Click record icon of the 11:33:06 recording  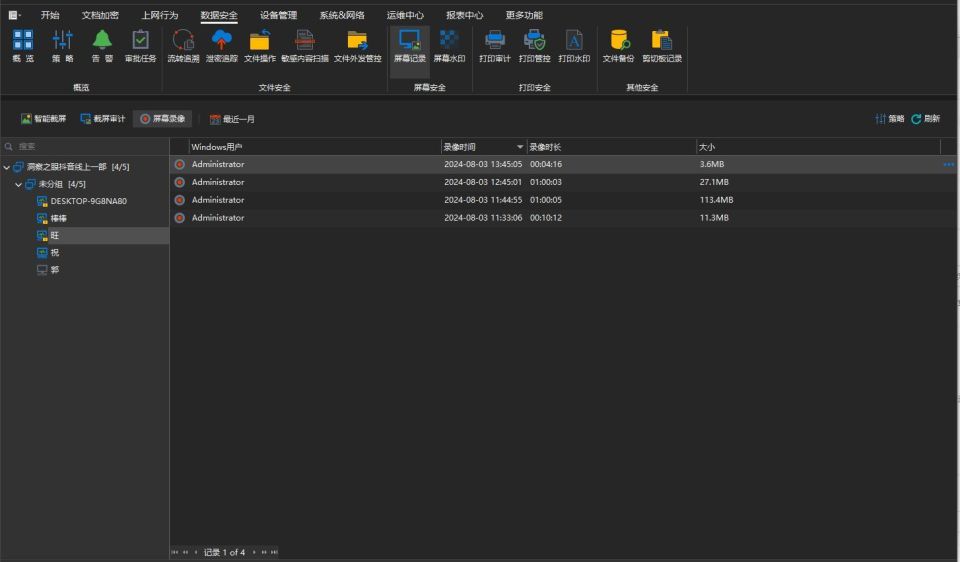(x=179, y=217)
